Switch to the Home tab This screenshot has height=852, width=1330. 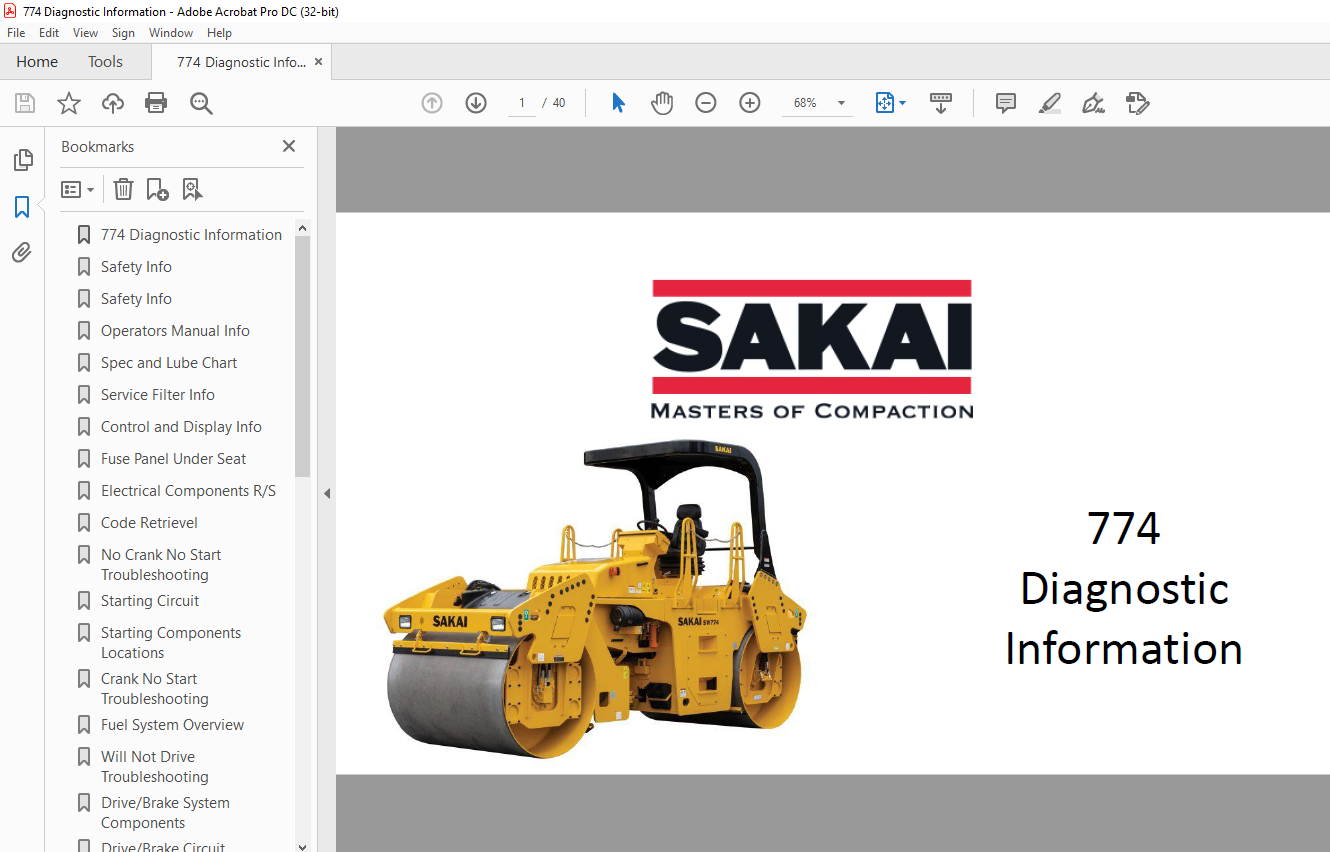37,62
